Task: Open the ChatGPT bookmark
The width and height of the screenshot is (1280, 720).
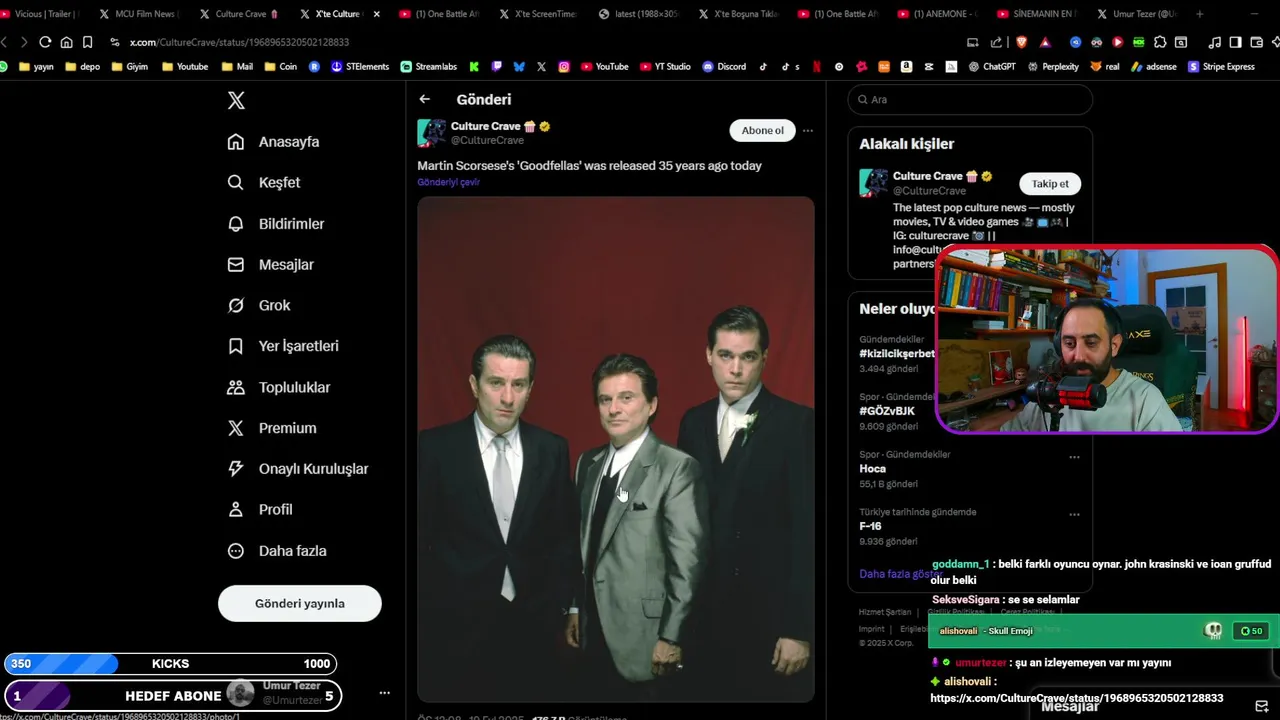Action: pyautogui.click(x=992, y=67)
